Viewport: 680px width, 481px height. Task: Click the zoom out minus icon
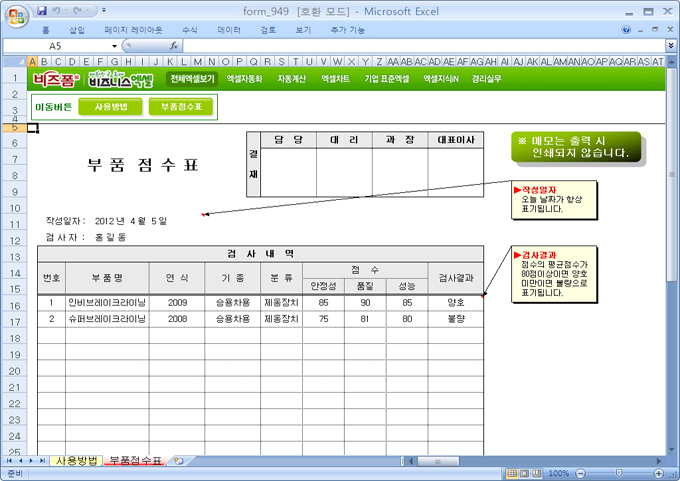[578, 473]
